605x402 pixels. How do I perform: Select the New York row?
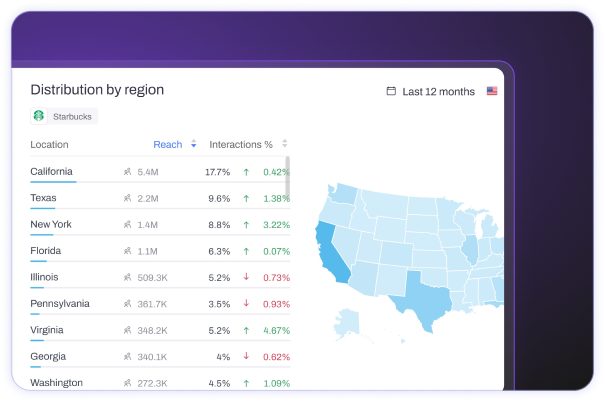click(160, 225)
